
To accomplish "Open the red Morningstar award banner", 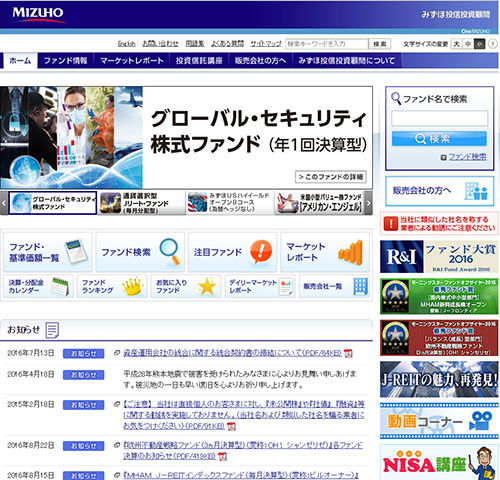I will point(439,338).
